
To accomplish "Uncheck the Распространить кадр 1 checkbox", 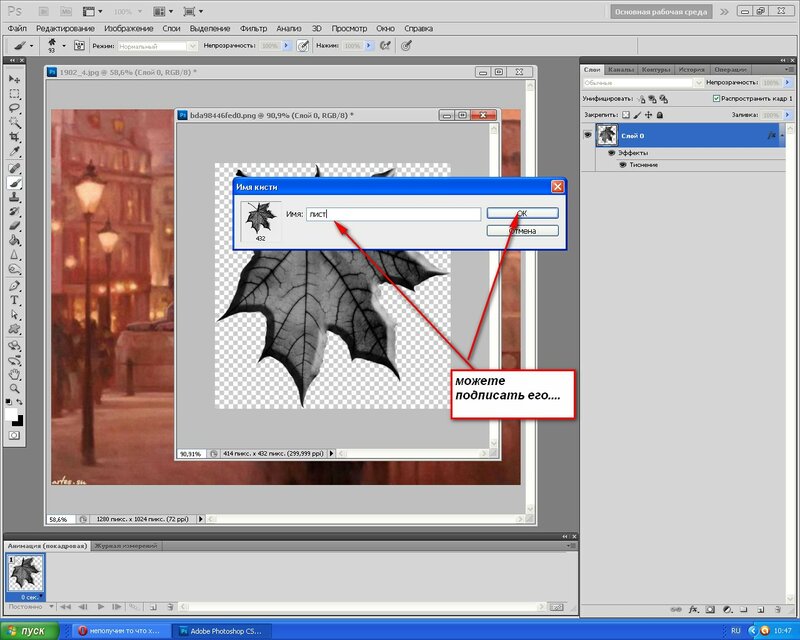I will 716,100.
